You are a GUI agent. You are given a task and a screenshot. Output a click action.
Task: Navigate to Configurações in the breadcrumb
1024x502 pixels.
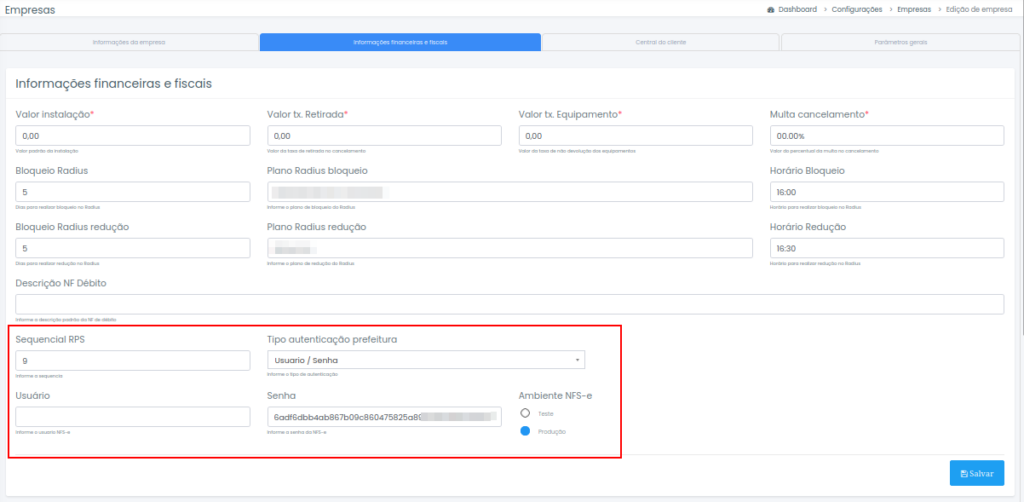pyautogui.click(x=856, y=9)
